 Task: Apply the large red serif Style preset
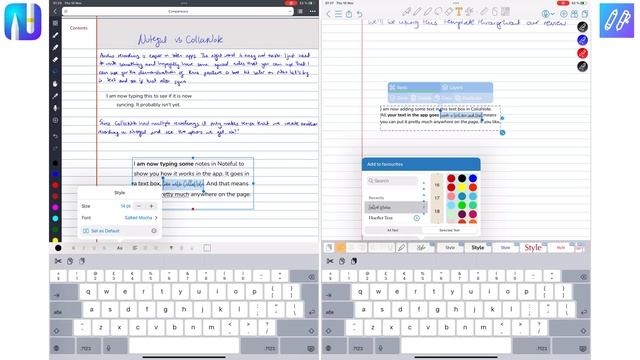(533, 248)
